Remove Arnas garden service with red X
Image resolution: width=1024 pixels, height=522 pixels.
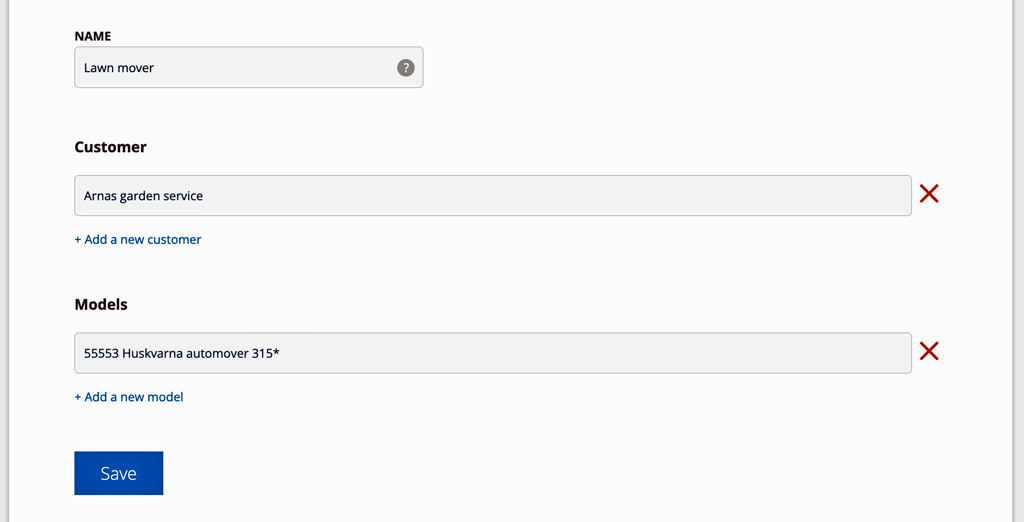click(929, 193)
